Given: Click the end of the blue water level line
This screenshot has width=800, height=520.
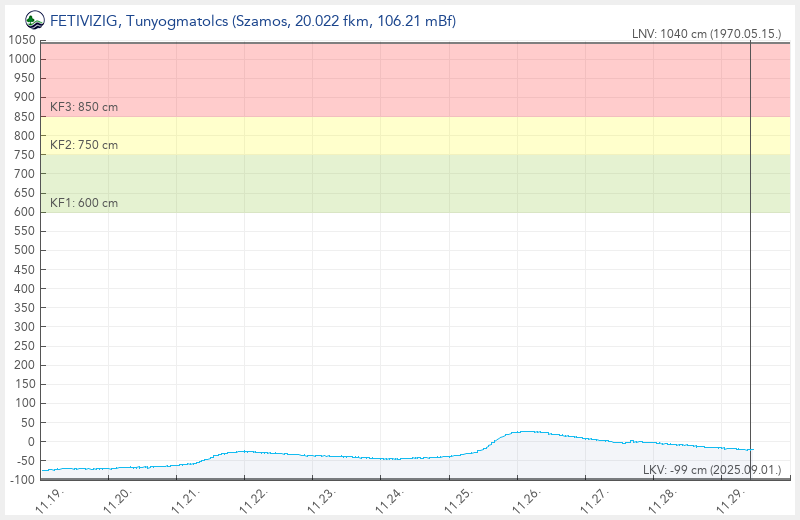Looking at the screenshot, I should 750,450.
